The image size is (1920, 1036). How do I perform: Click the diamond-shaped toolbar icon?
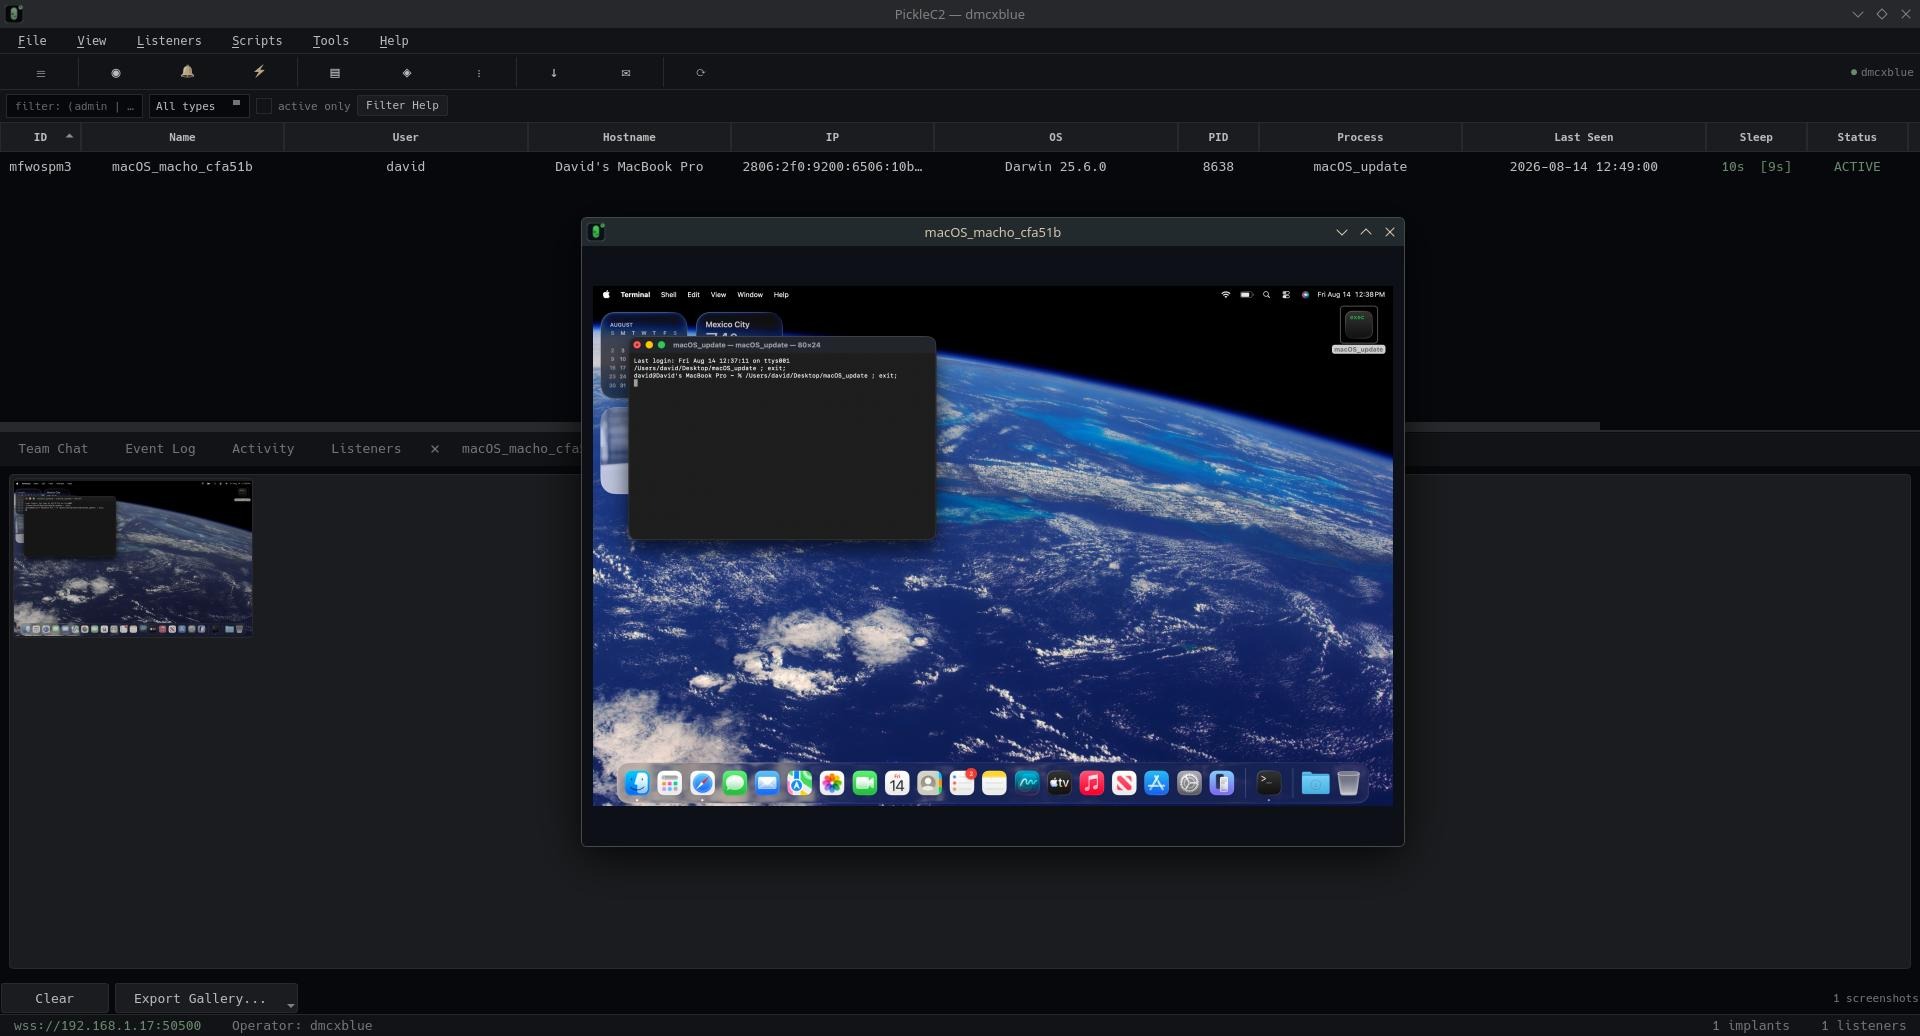tap(407, 73)
